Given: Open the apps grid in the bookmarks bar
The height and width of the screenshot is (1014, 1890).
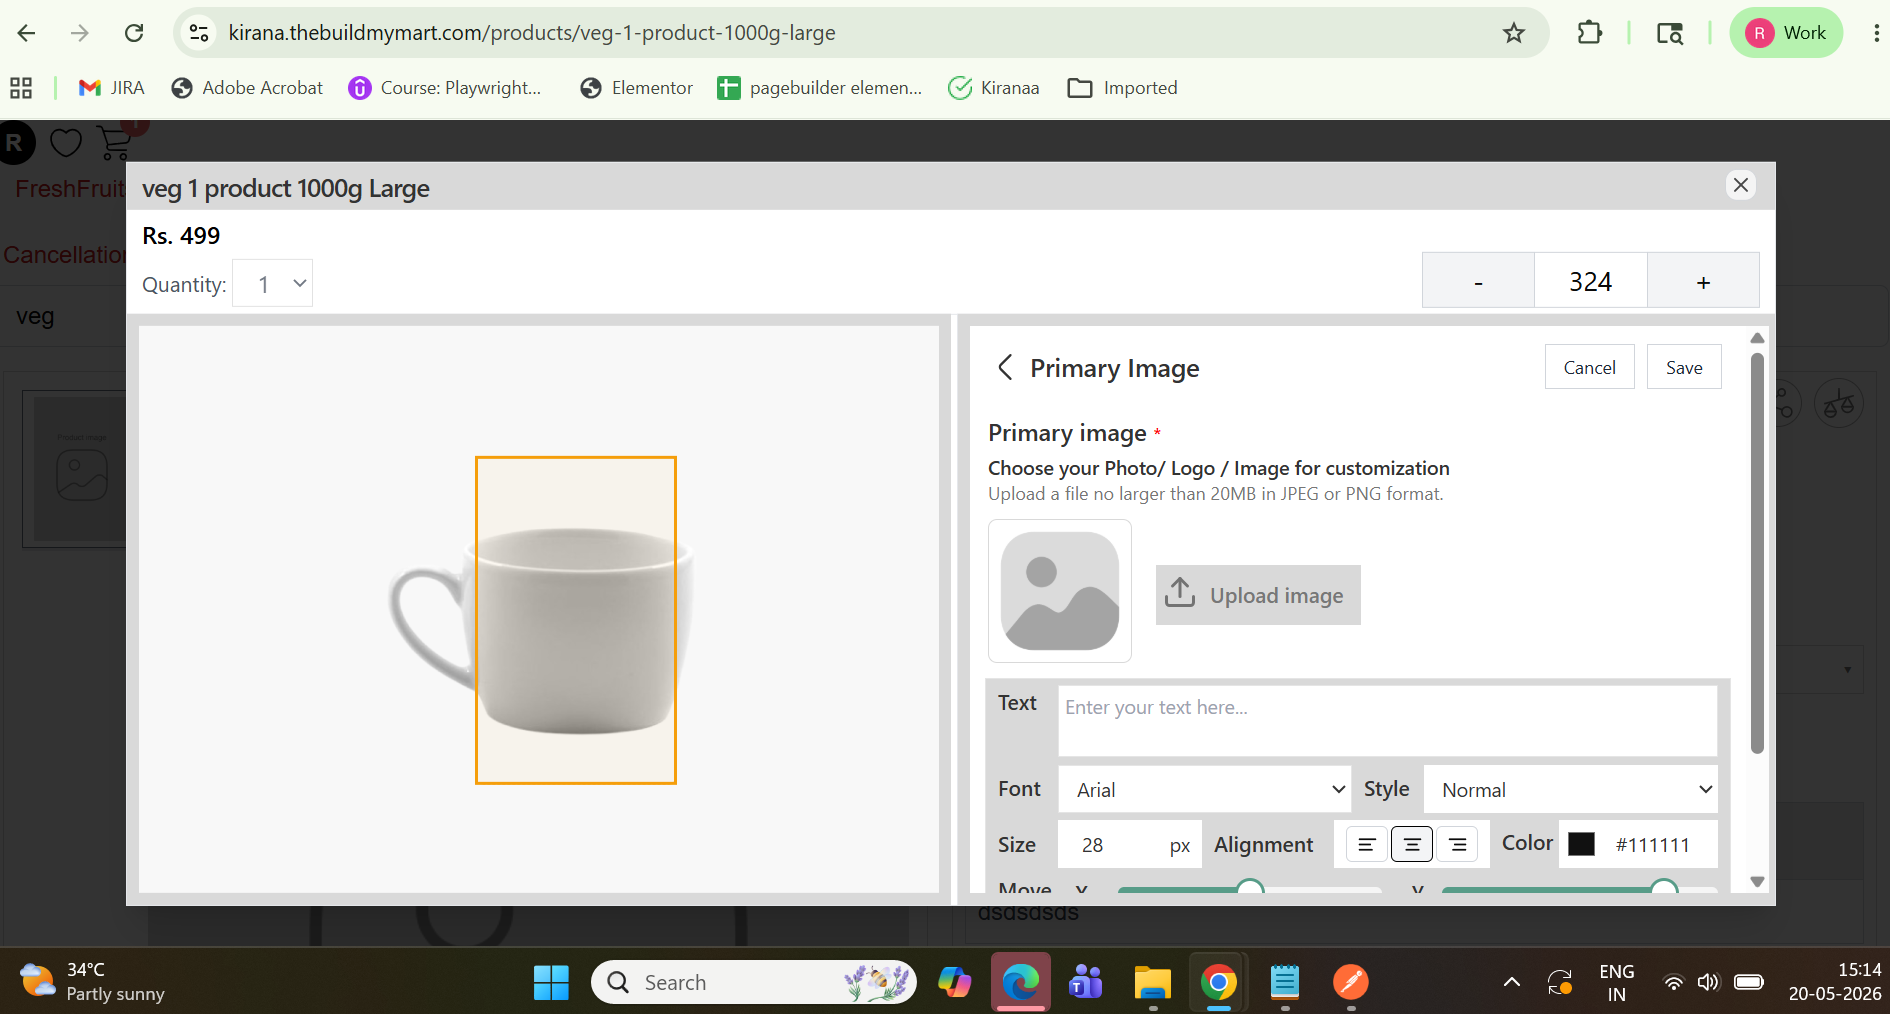Looking at the screenshot, I should click(x=21, y=88).
